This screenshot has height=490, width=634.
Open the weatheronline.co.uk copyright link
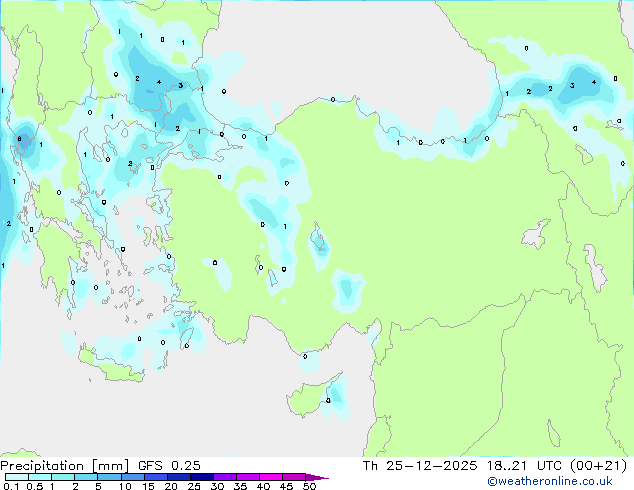[550, 481]
